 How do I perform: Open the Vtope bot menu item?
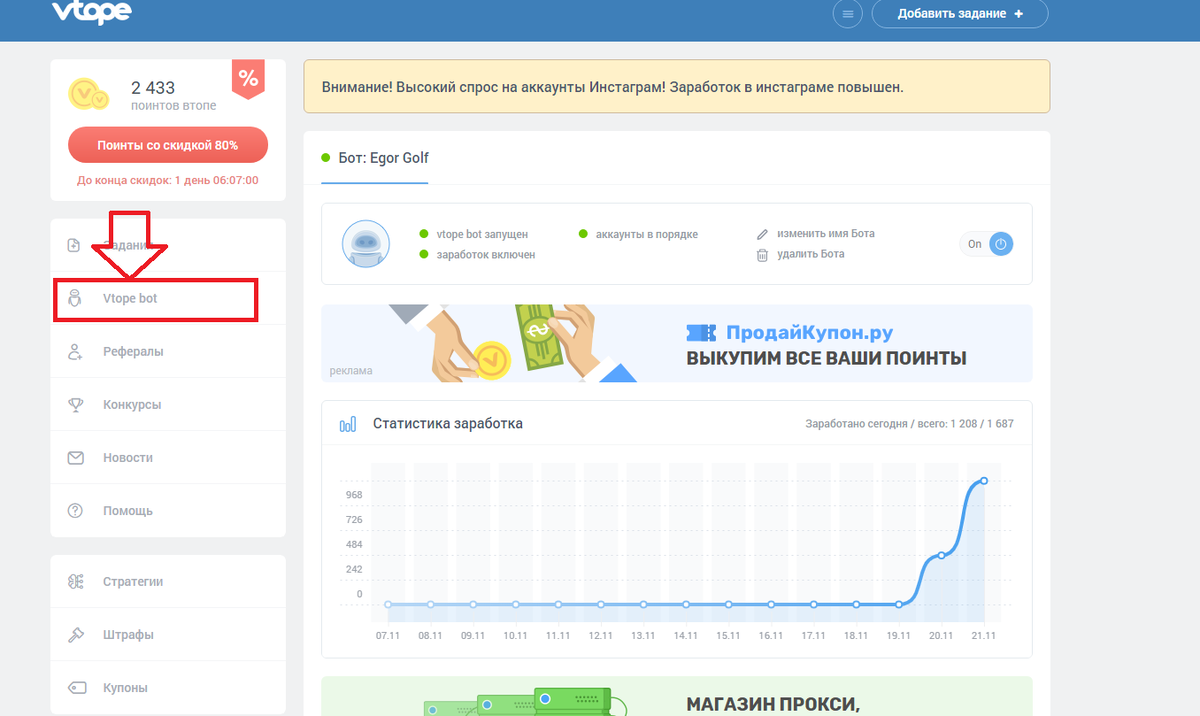click(x=167, y=299)
